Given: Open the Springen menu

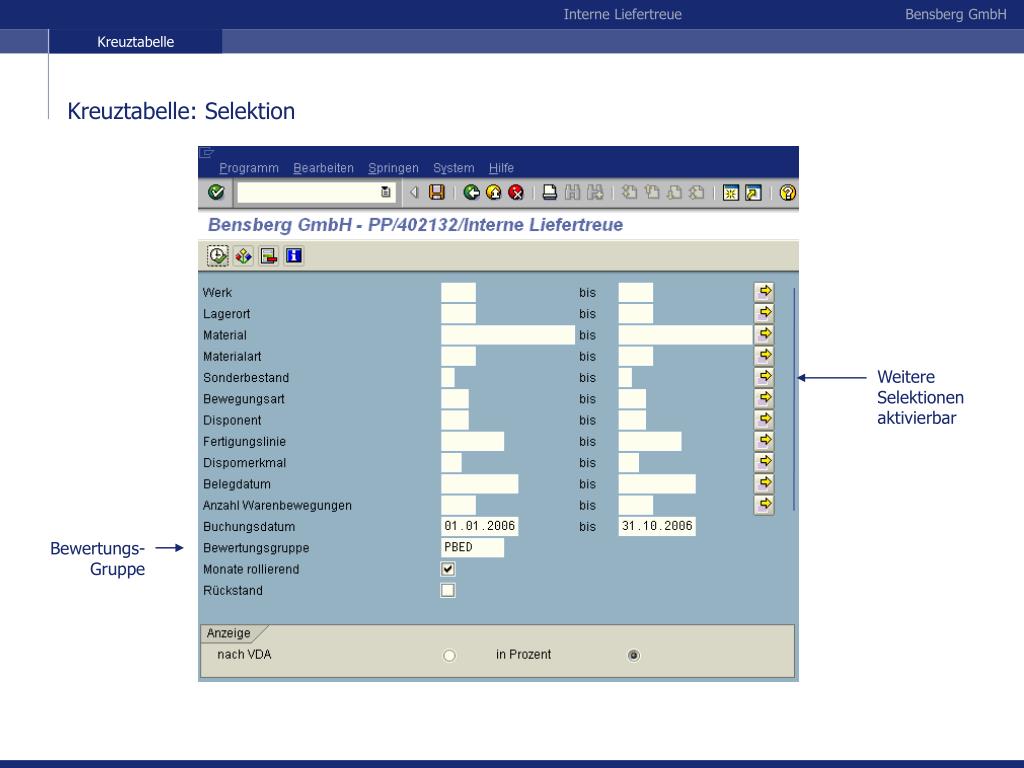Looking at the screenshot, I should tap(393, 168).
